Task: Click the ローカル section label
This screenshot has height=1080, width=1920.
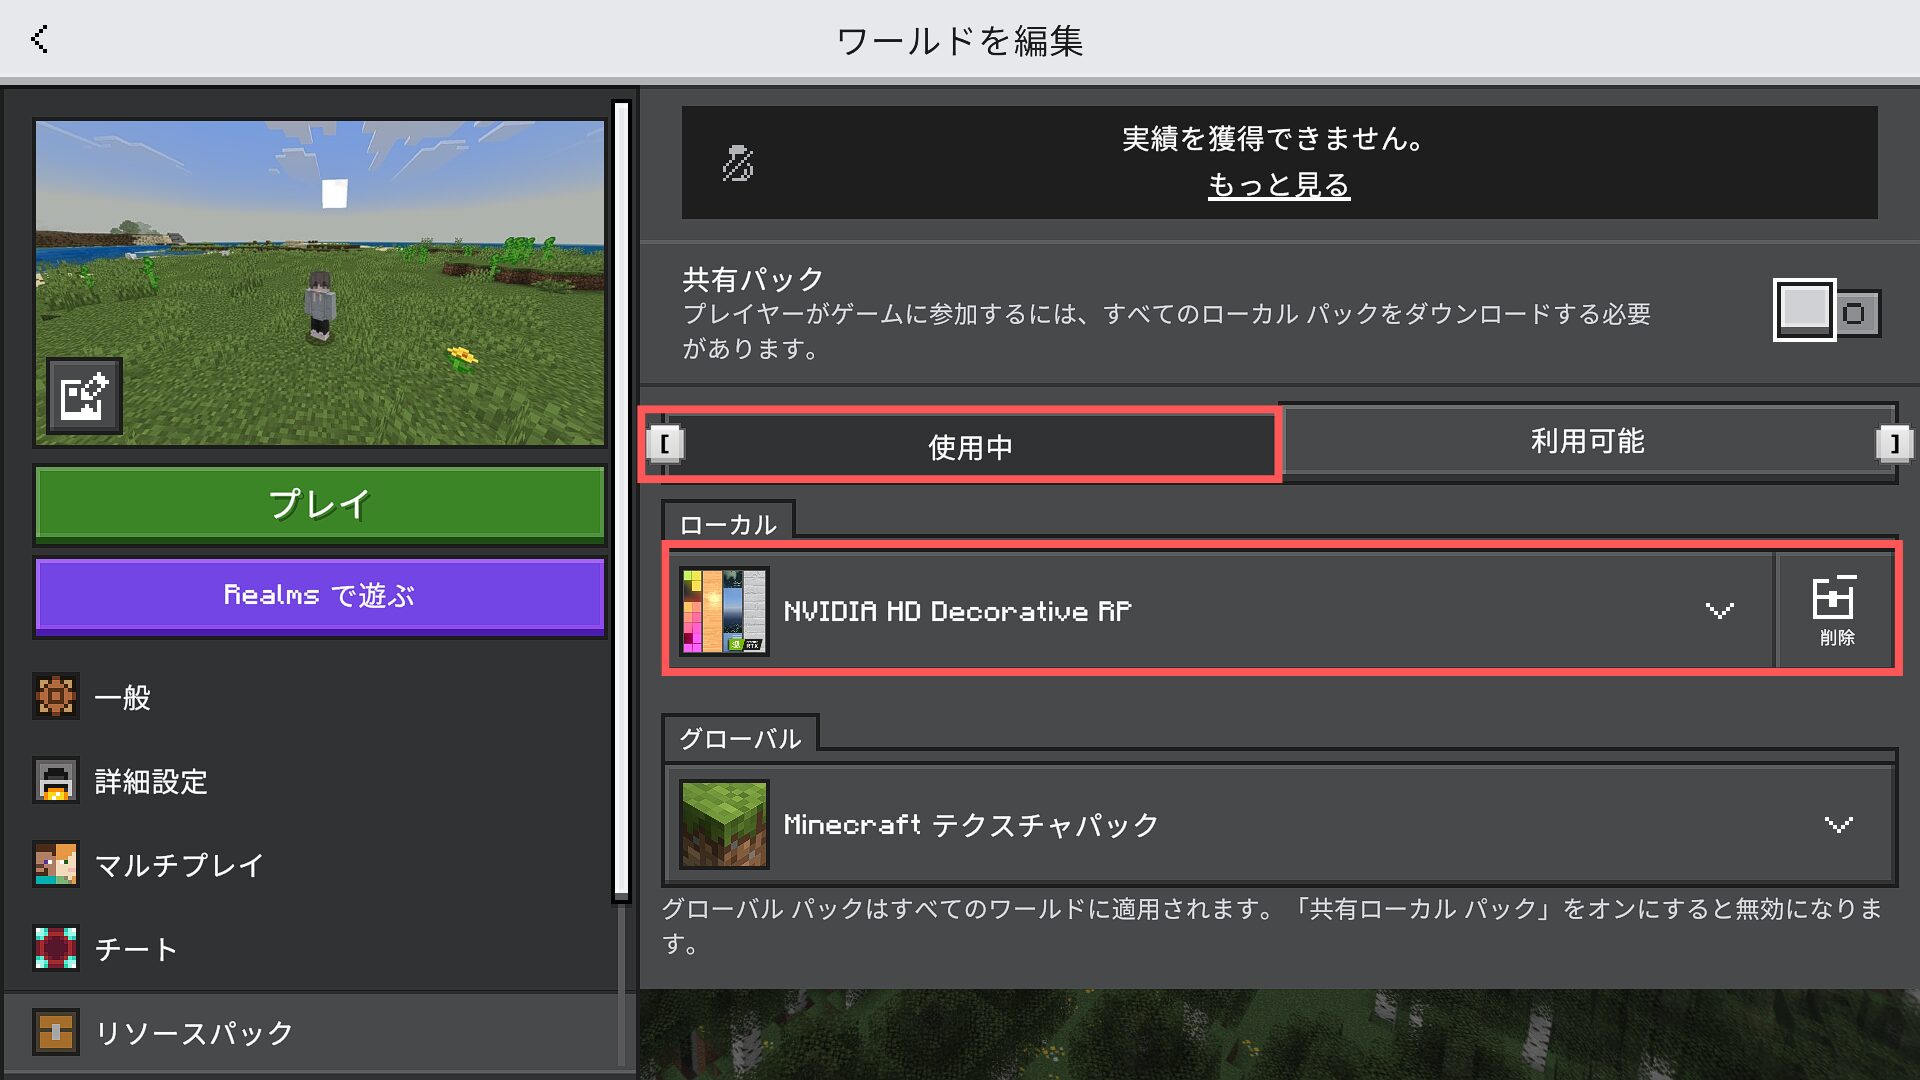Action: click(728, 524)
